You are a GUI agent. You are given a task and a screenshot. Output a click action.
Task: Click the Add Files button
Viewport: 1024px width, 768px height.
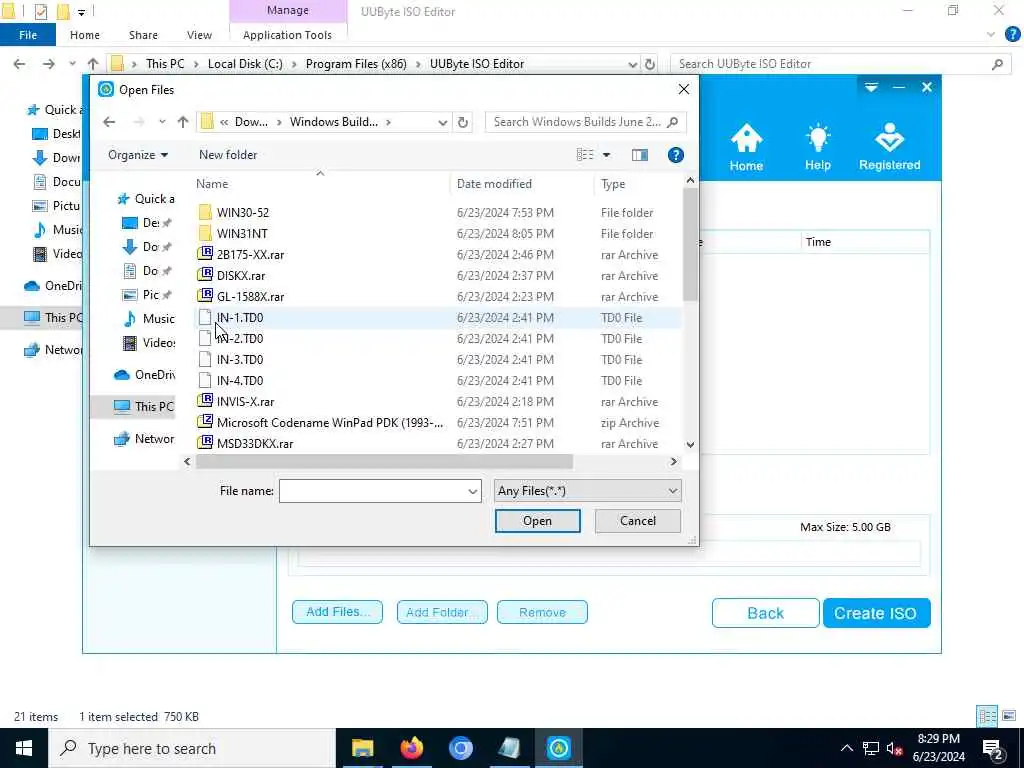(x=337, y=612)
